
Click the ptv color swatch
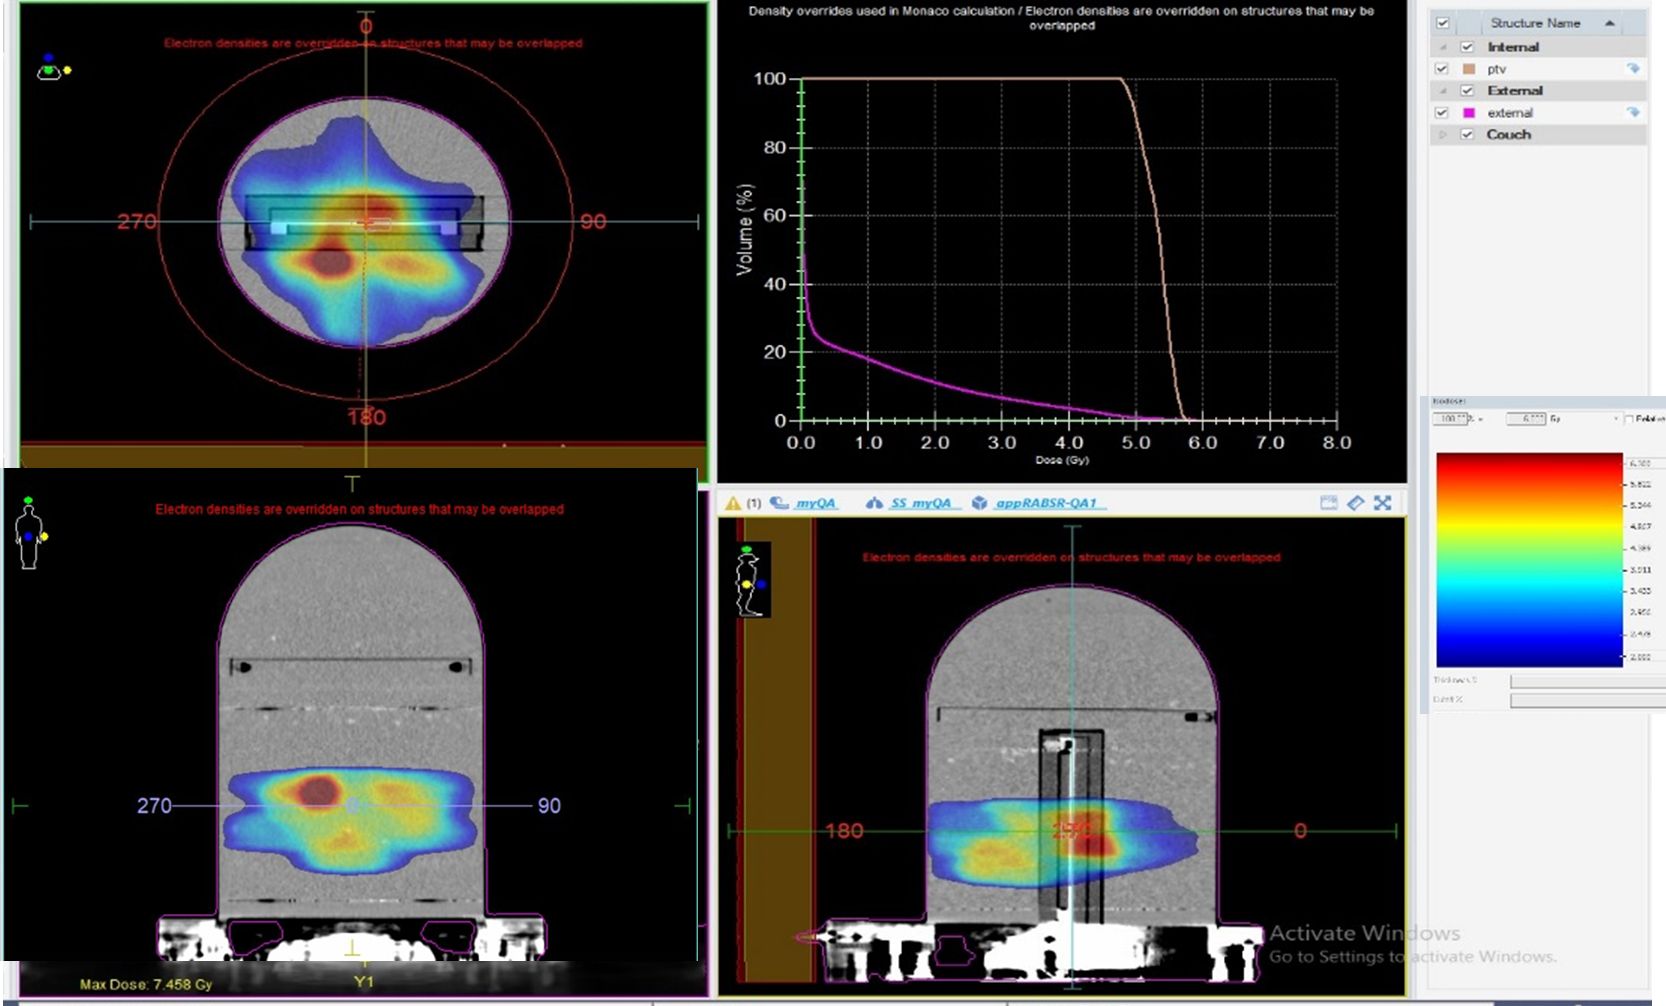1469,69
